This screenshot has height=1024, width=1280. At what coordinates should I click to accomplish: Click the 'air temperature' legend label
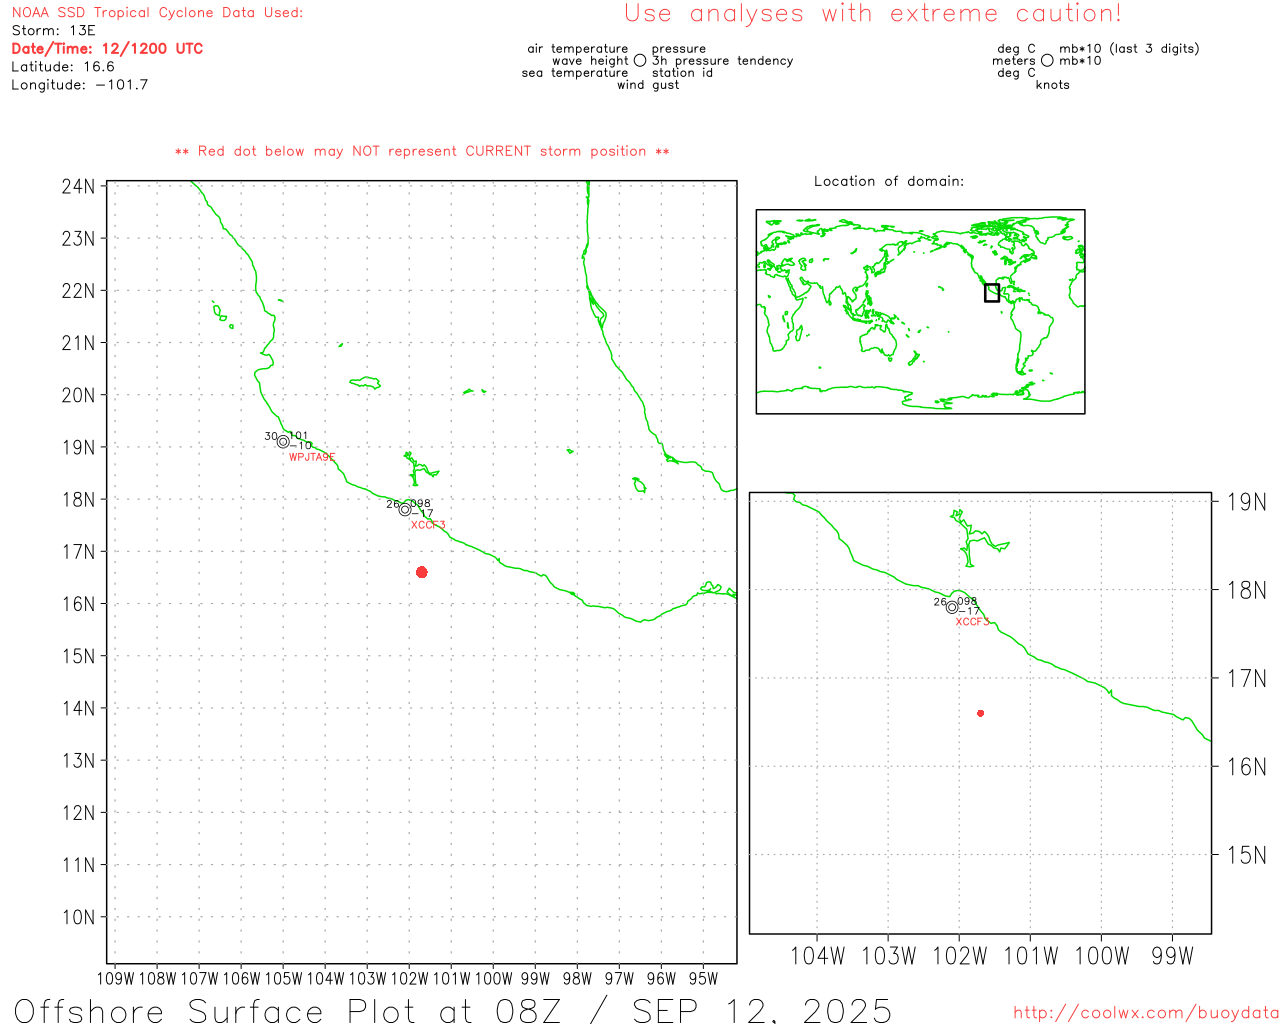pyautogui.click(x=578, y=49)
